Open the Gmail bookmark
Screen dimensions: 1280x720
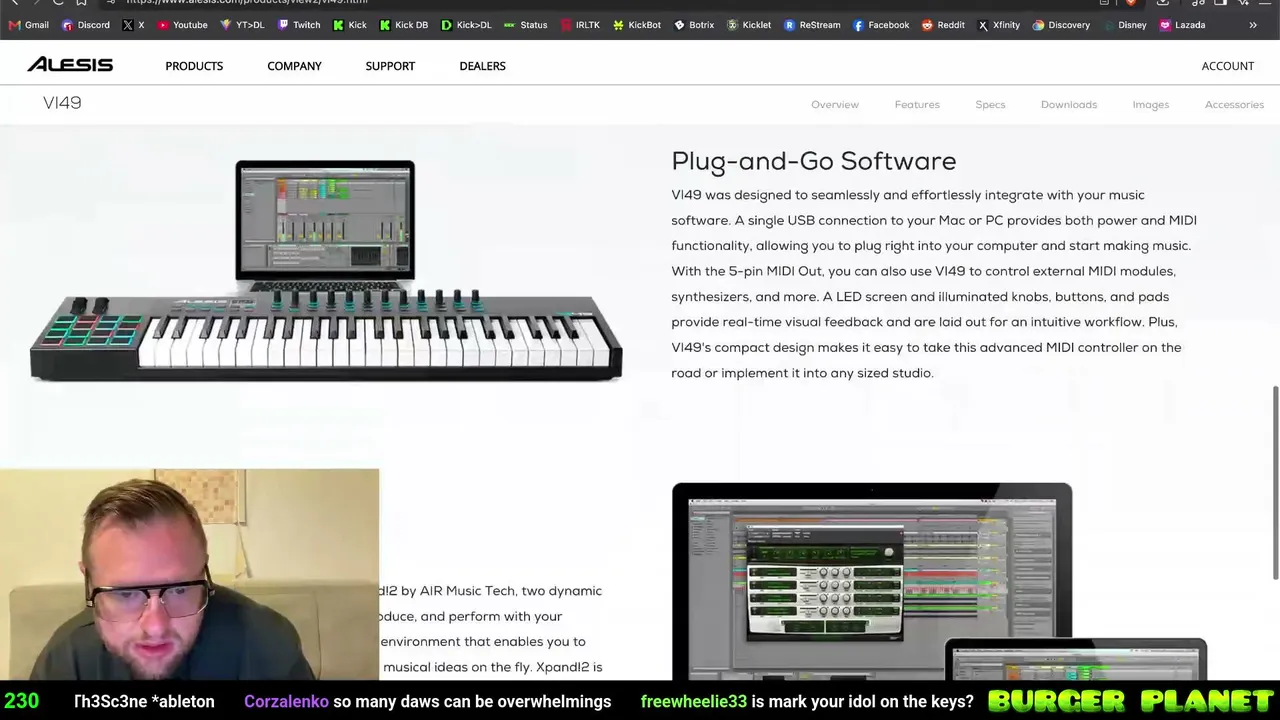tap(29, 25)
